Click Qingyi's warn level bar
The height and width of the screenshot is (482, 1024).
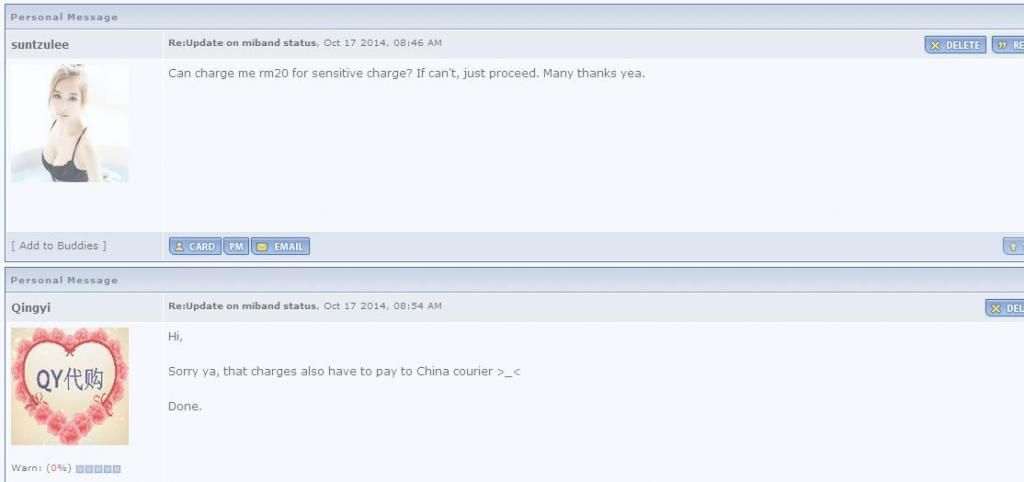pyautogui.click(x=98, y=469)
